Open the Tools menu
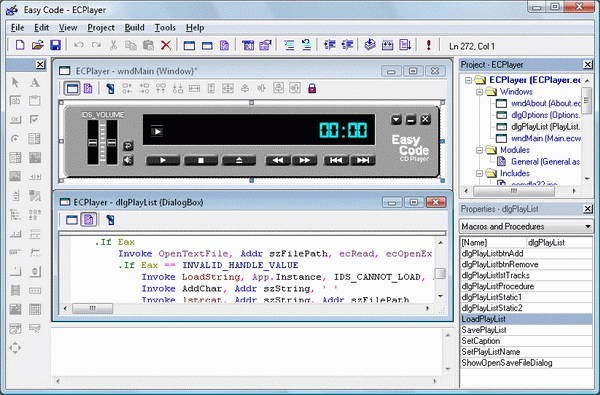Screen dimensions: 600x395 click(165, 28)
